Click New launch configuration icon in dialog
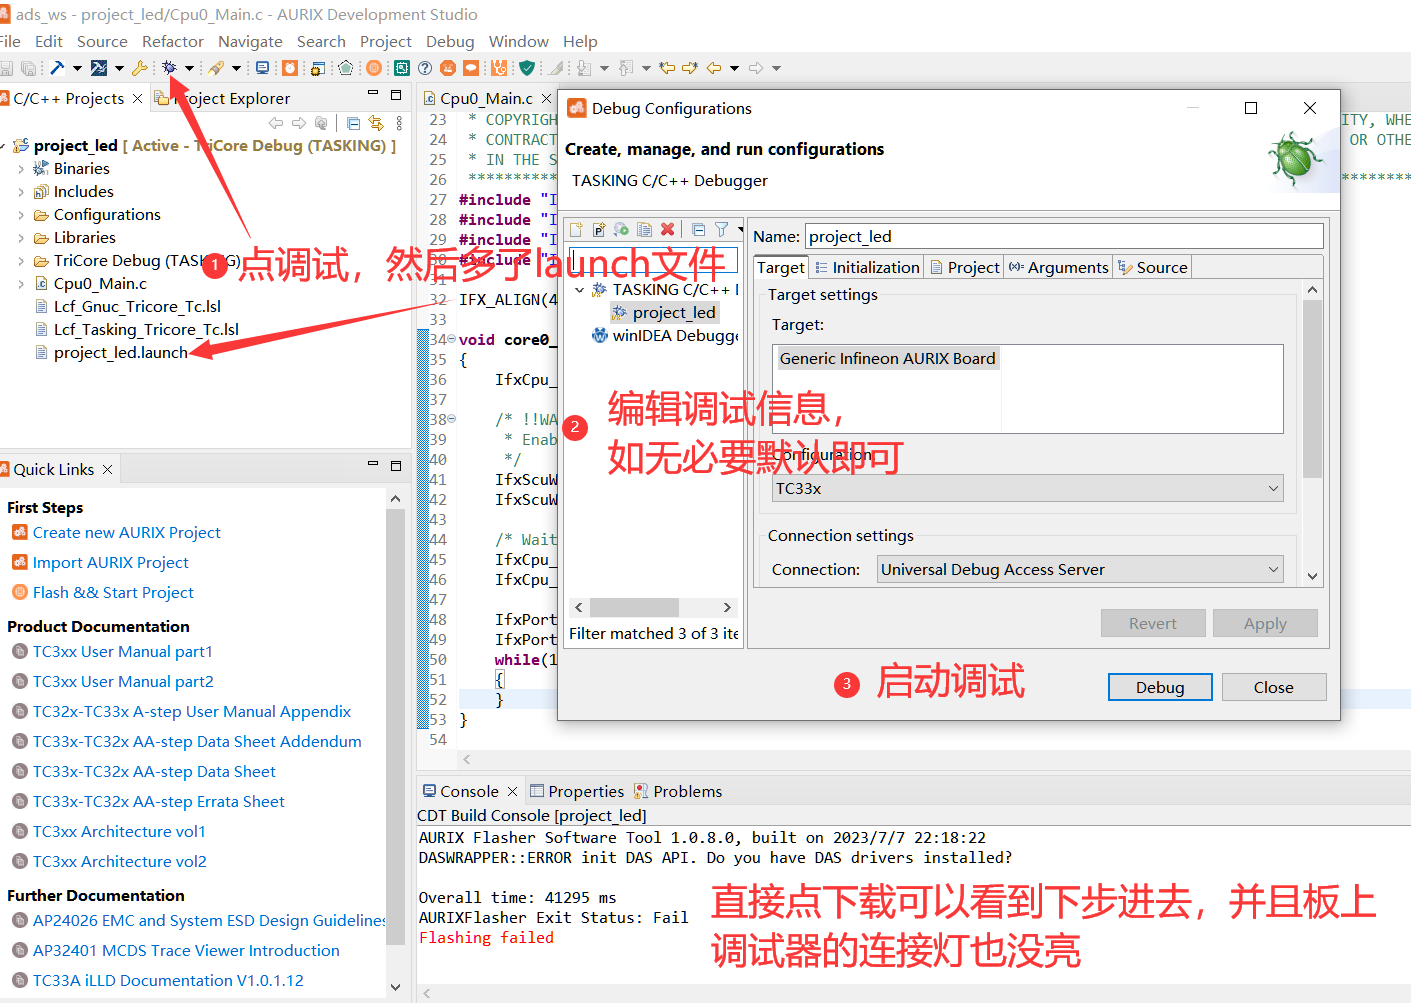This screenshot has height=1003, width=1411. point(576,230)
